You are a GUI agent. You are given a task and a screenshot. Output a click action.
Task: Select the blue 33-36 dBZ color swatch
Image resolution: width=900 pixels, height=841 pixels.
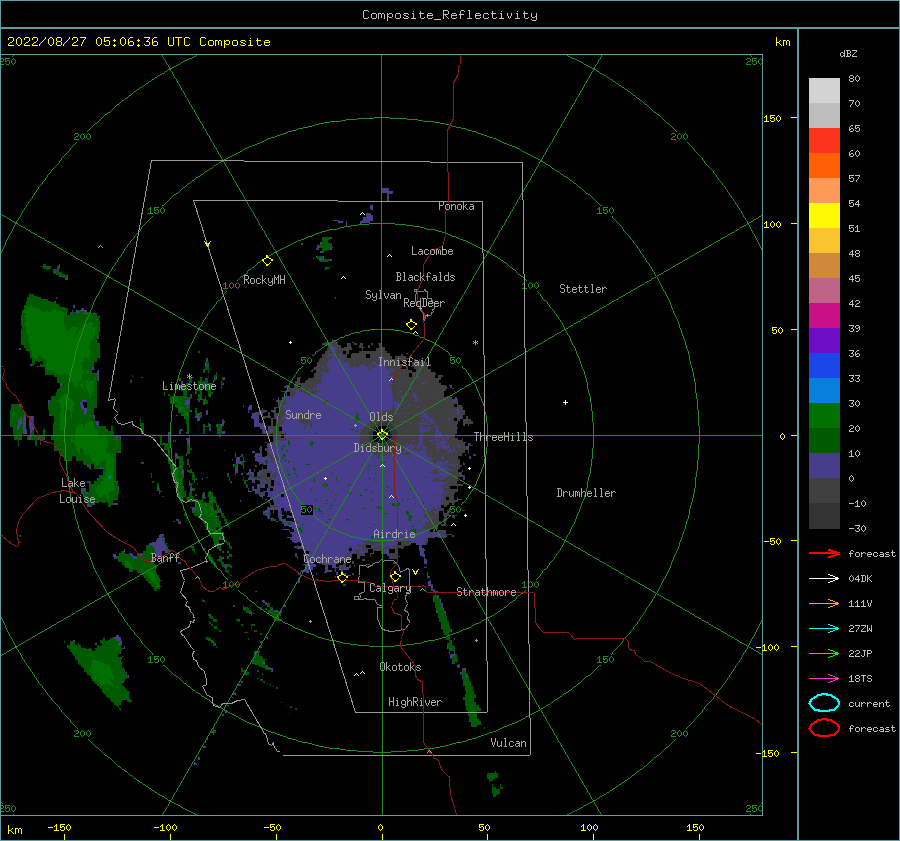(824, 365)
